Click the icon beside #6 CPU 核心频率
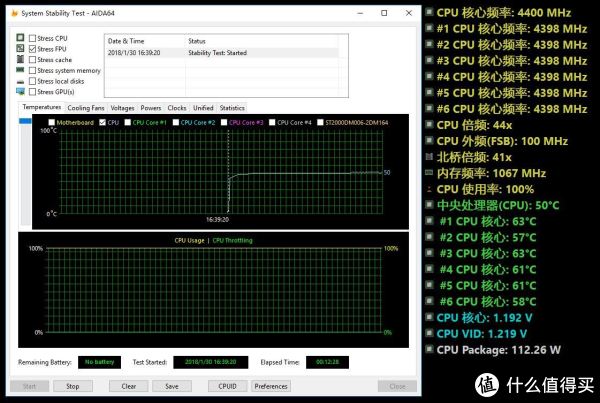 [x=429, y=109]
